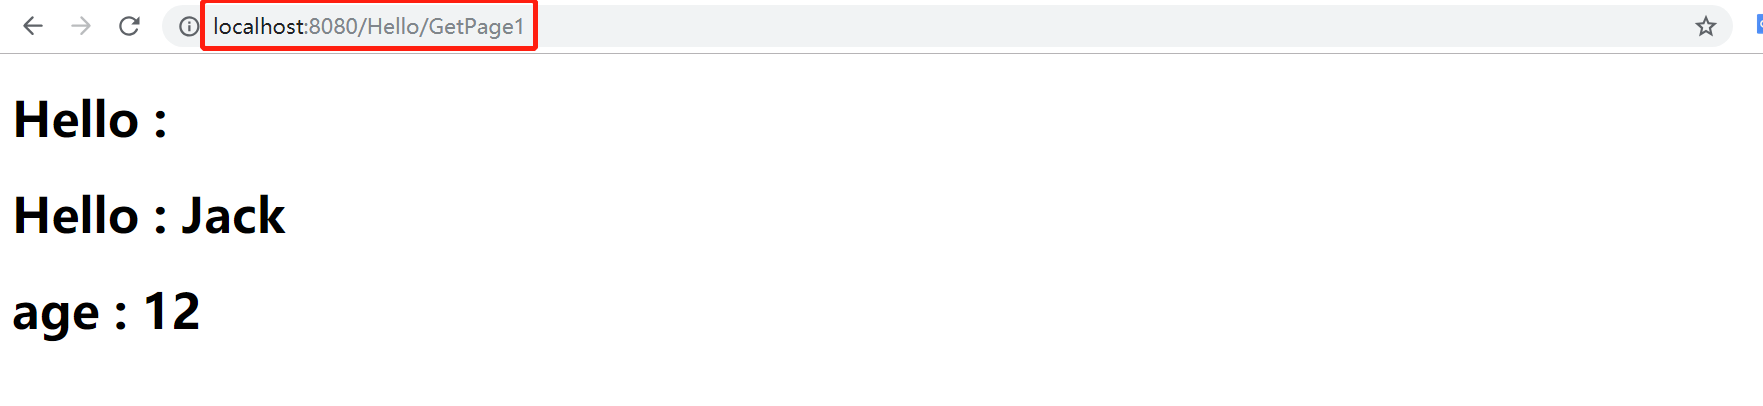Screen dimensions: 1763x406
Task: Click the "Hello" path segment in the URL
Action: [393, 27]
